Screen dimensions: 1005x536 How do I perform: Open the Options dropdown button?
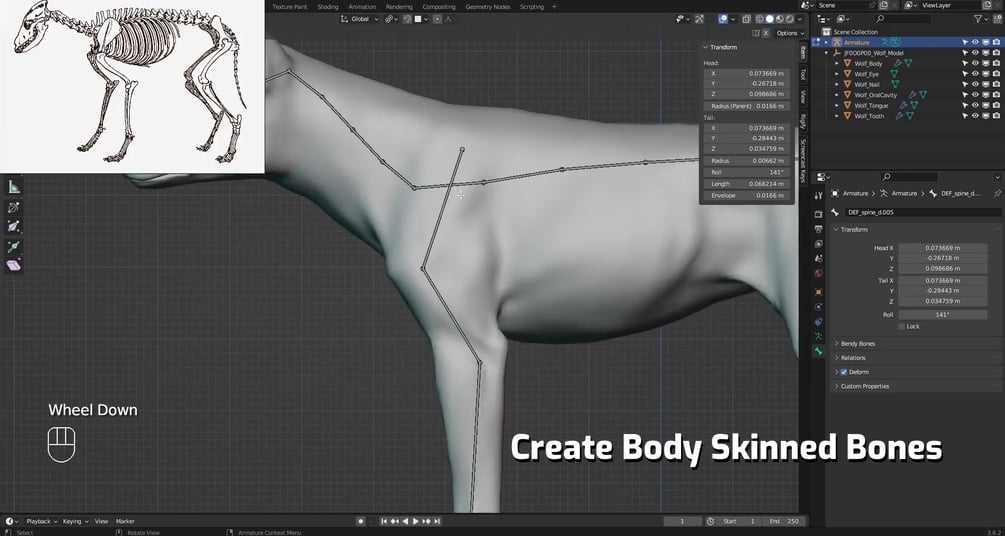coord(790,33)
